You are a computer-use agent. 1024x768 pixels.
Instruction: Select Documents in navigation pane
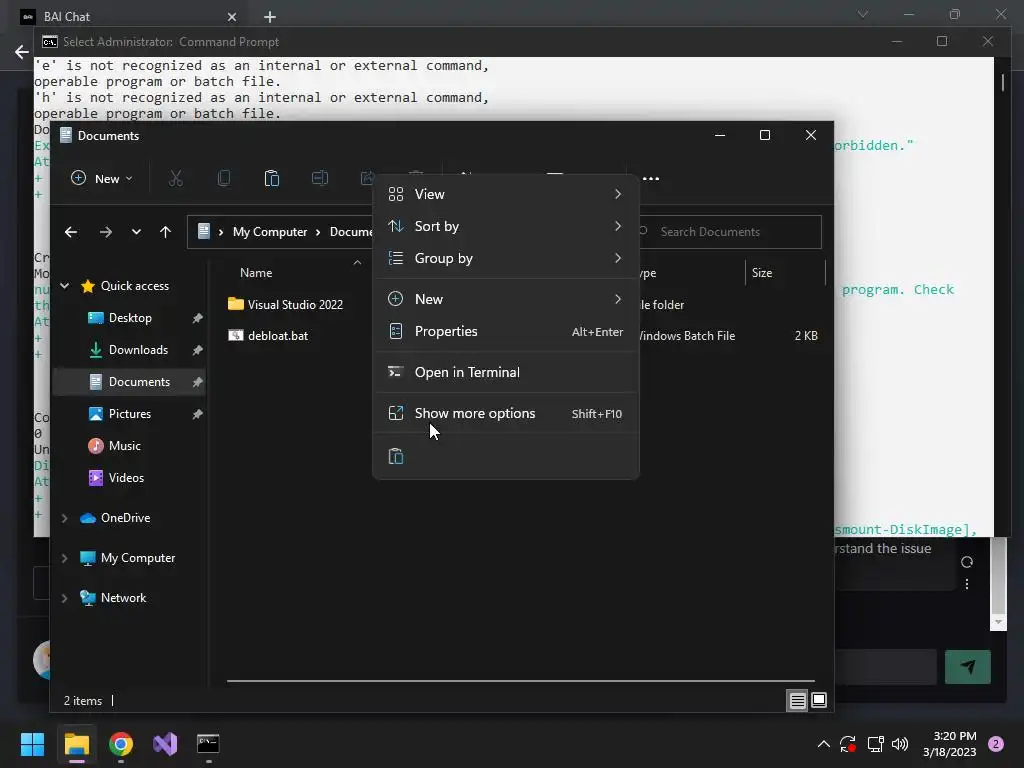coord(129,382)
